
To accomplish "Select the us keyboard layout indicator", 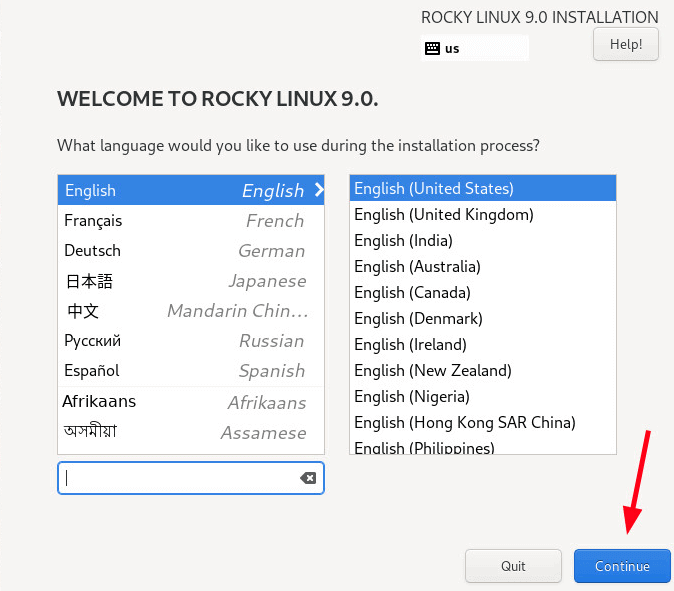I will click(475, 48).
